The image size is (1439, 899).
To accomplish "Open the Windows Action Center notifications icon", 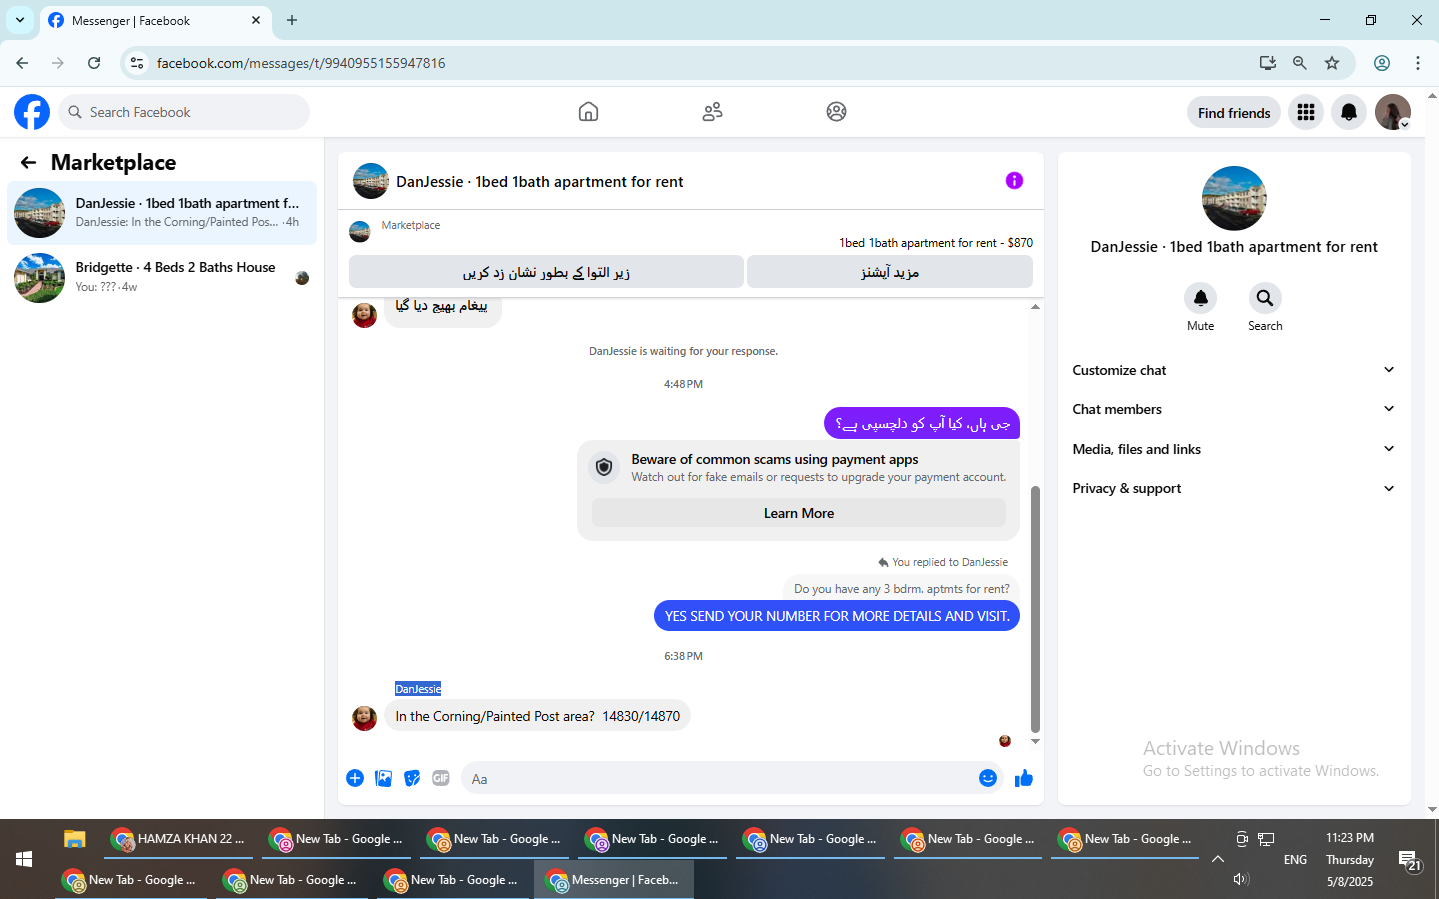I will click(1410, 860).
